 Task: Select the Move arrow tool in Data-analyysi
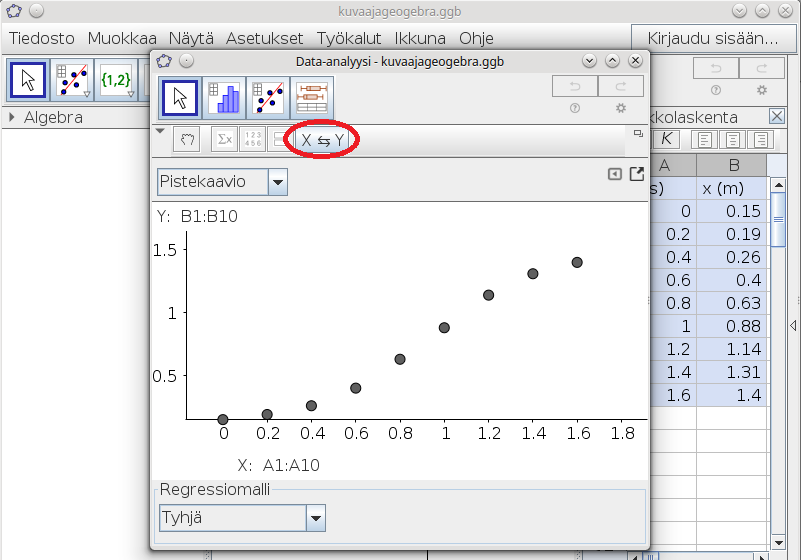tap(180, 98)
